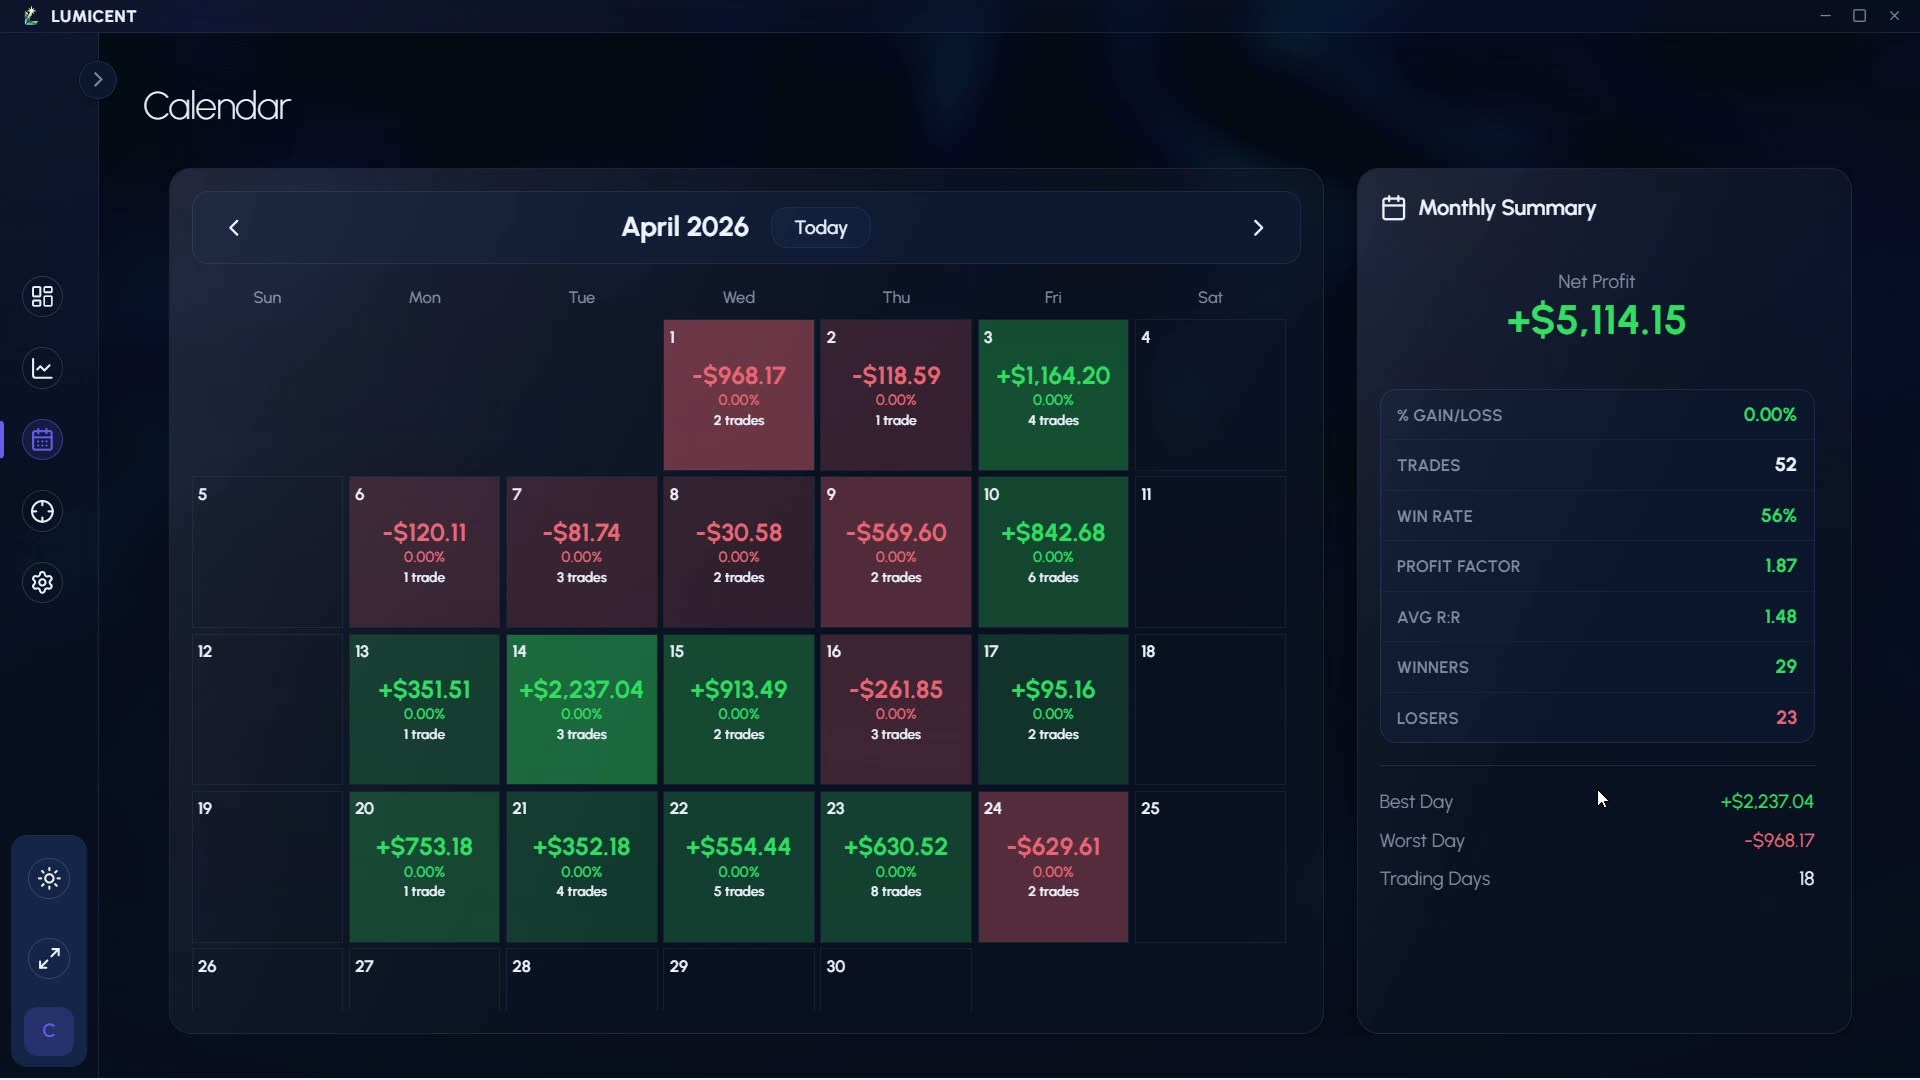Open April 14 day cell with +$2,237.04

(582, 709)
